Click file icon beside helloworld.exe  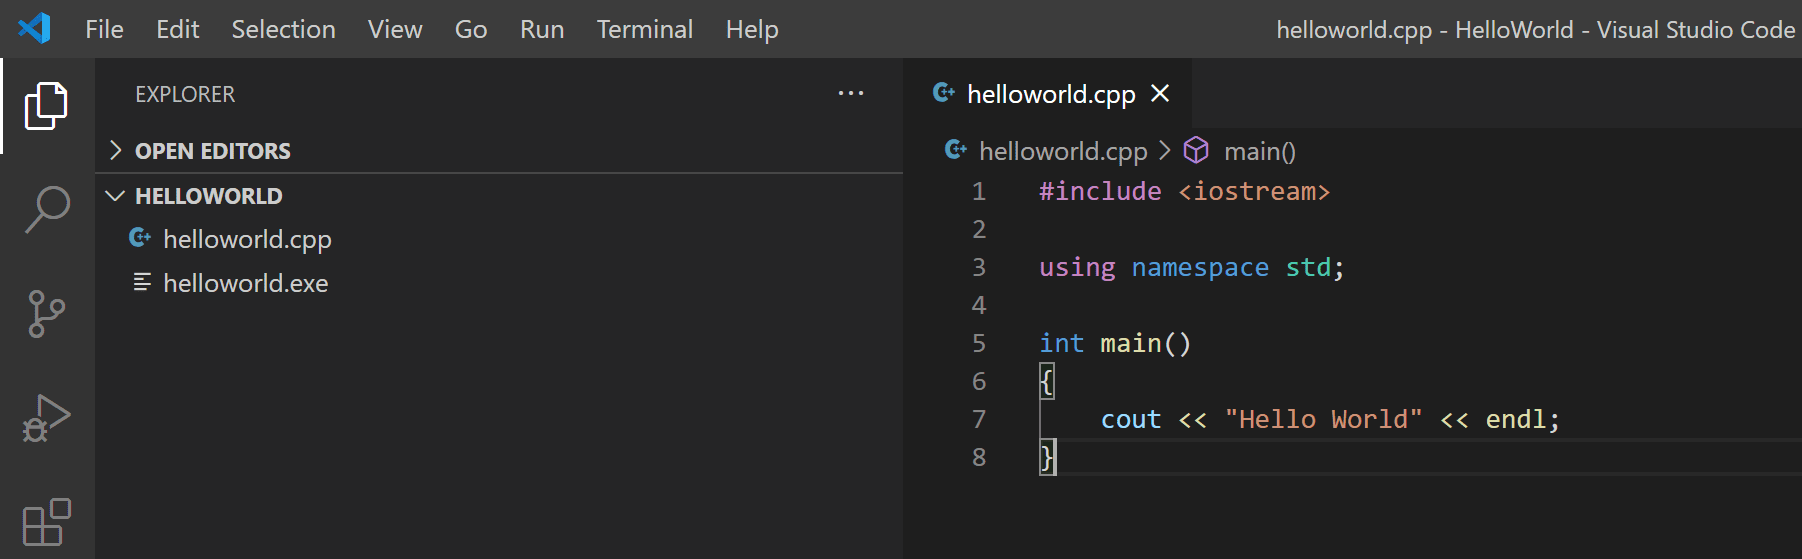[142, 282]
